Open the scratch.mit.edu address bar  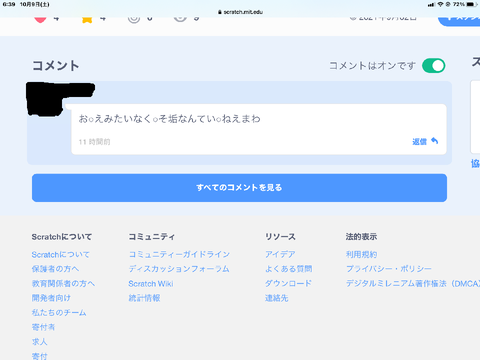tap(240, 12)
